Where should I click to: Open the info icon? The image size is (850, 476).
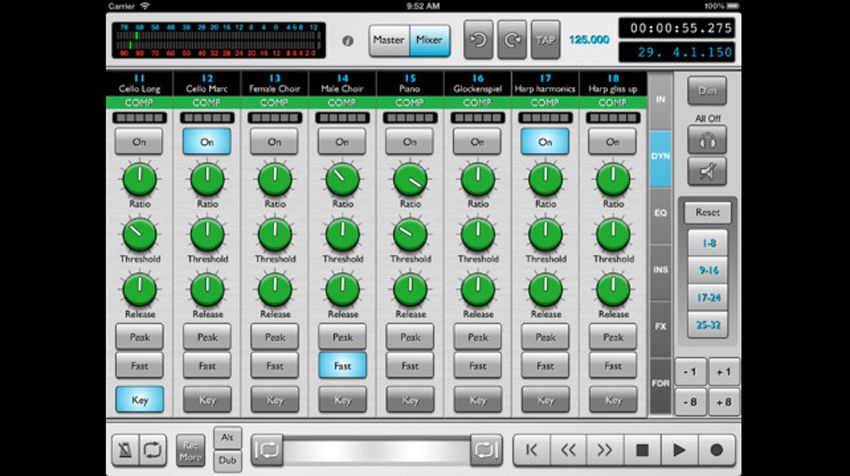pos(347,41)
